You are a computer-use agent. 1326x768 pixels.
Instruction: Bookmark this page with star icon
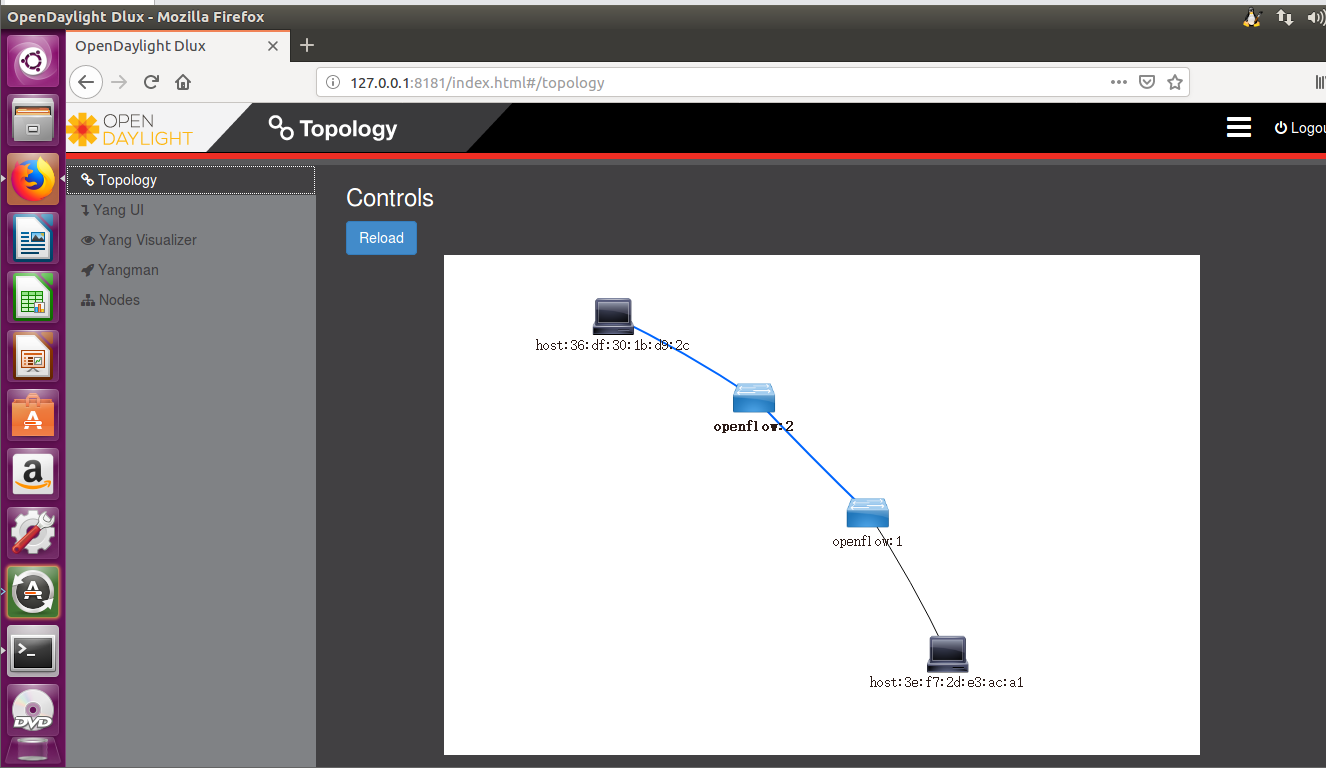click(x=1175, y=82)
